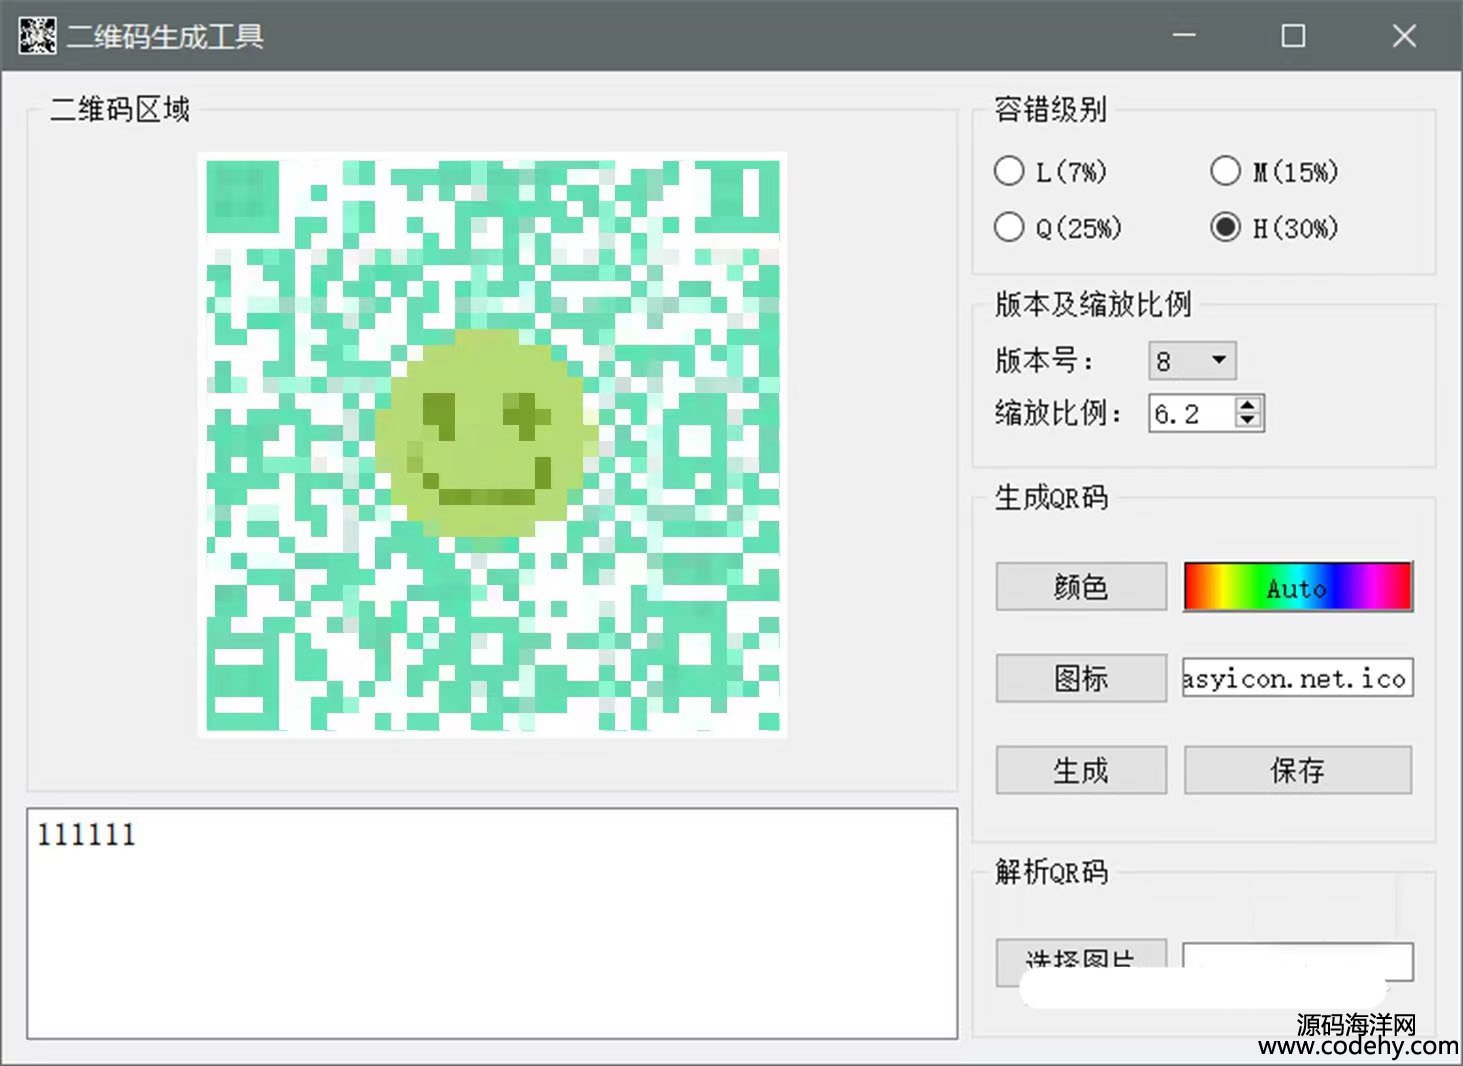Image resolution: width=1463 pixels, height=1066 pixels.
Task: Click the text input area containing 111111
Action: tap(491, 923)
